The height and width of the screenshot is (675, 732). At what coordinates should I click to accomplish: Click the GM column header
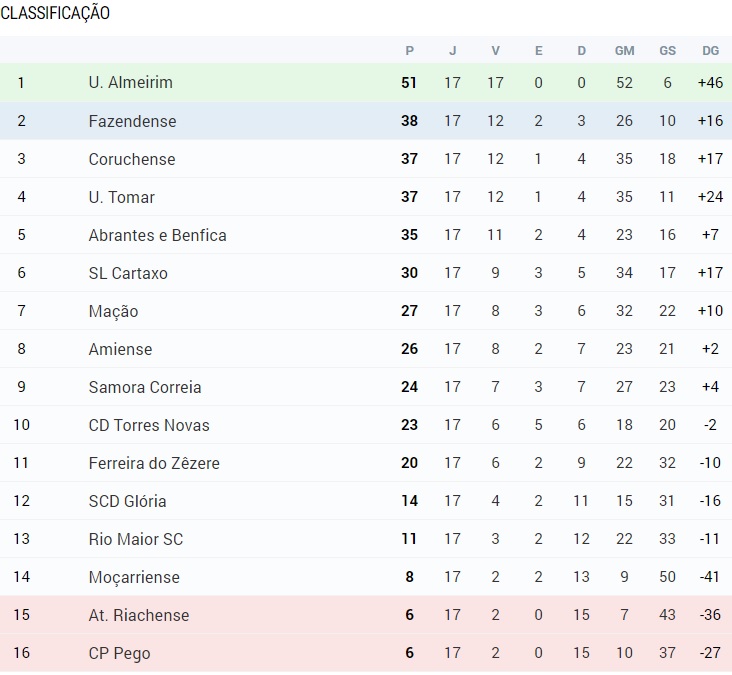(x=624, y=50)
